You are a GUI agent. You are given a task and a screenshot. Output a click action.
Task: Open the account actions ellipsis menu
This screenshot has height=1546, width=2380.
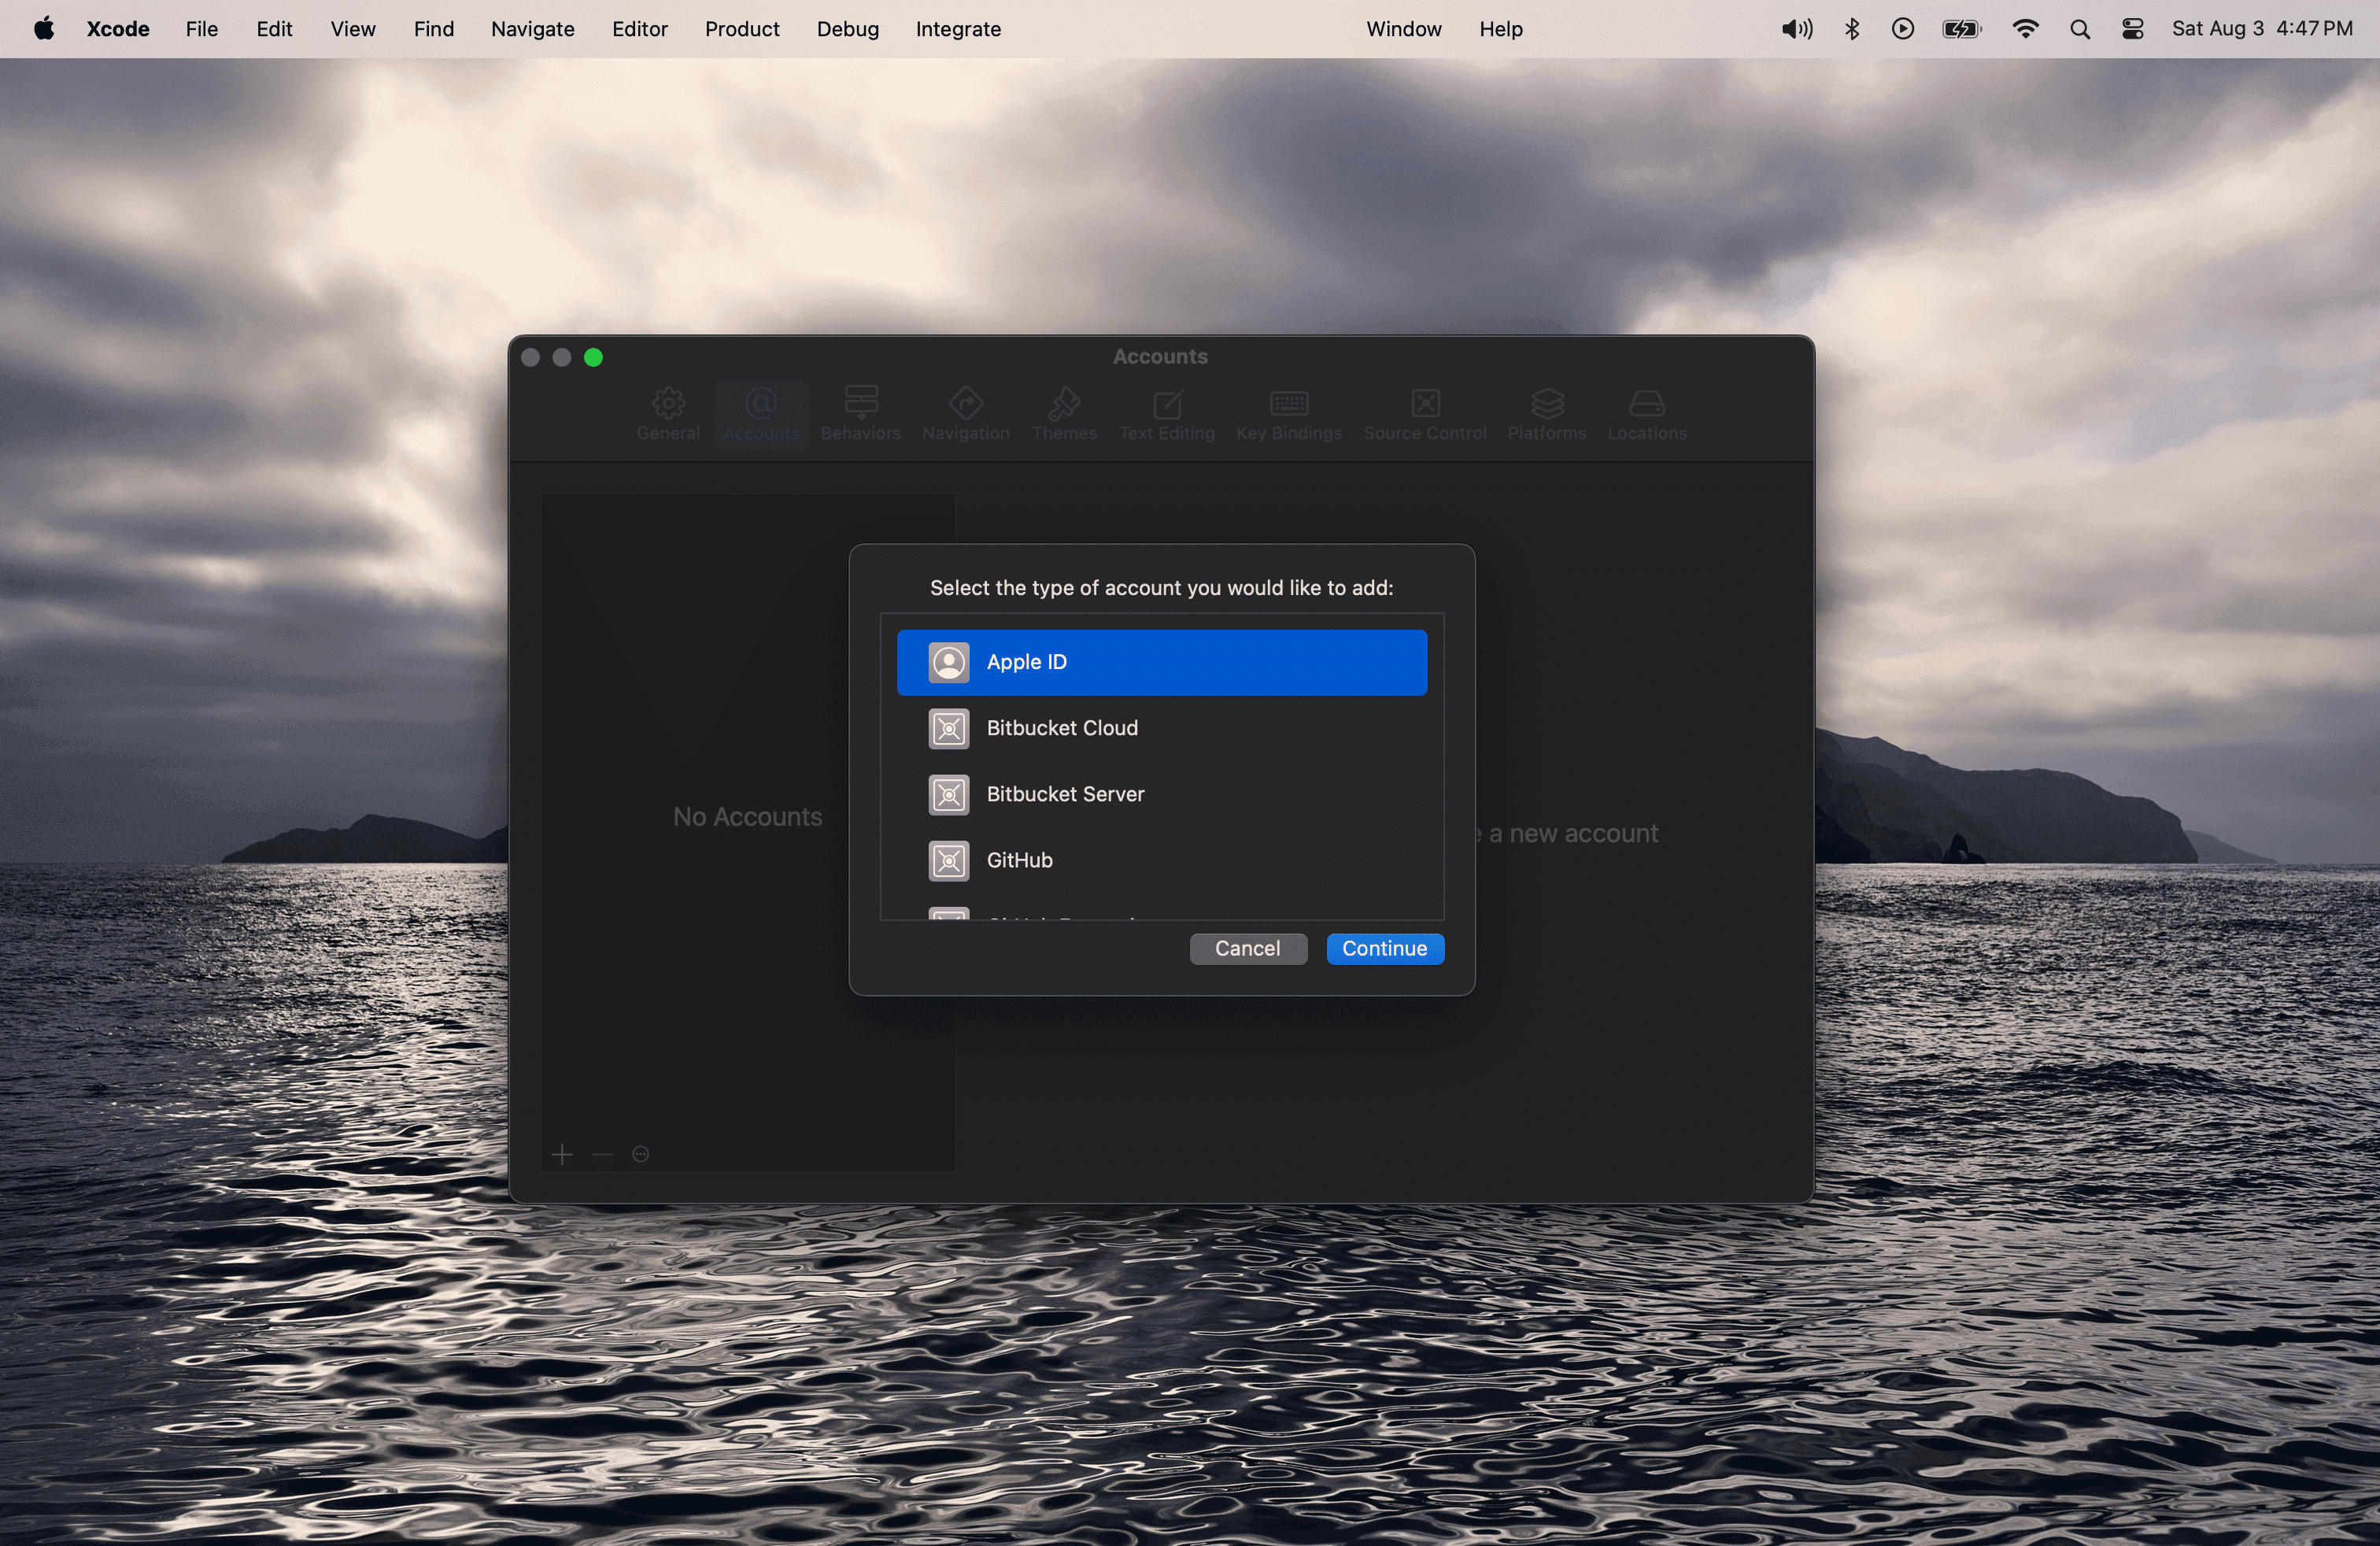tap(641, 1154)
